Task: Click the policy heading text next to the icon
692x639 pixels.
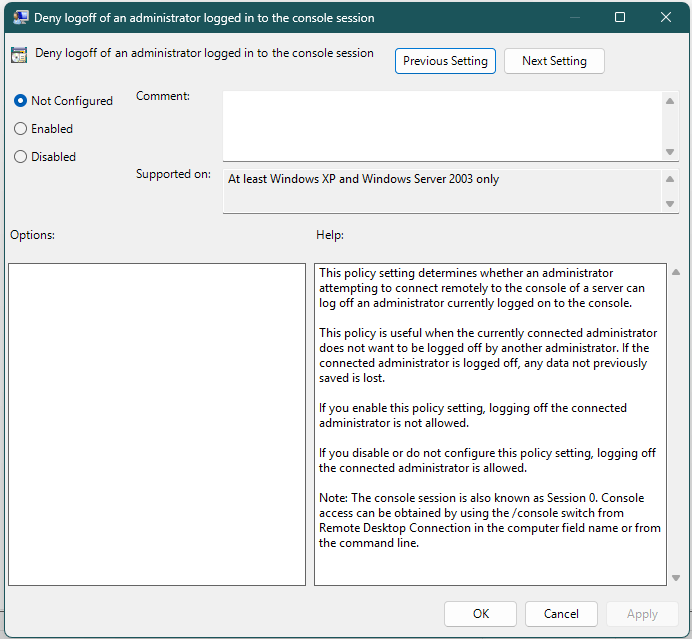Action: [204, 53]
